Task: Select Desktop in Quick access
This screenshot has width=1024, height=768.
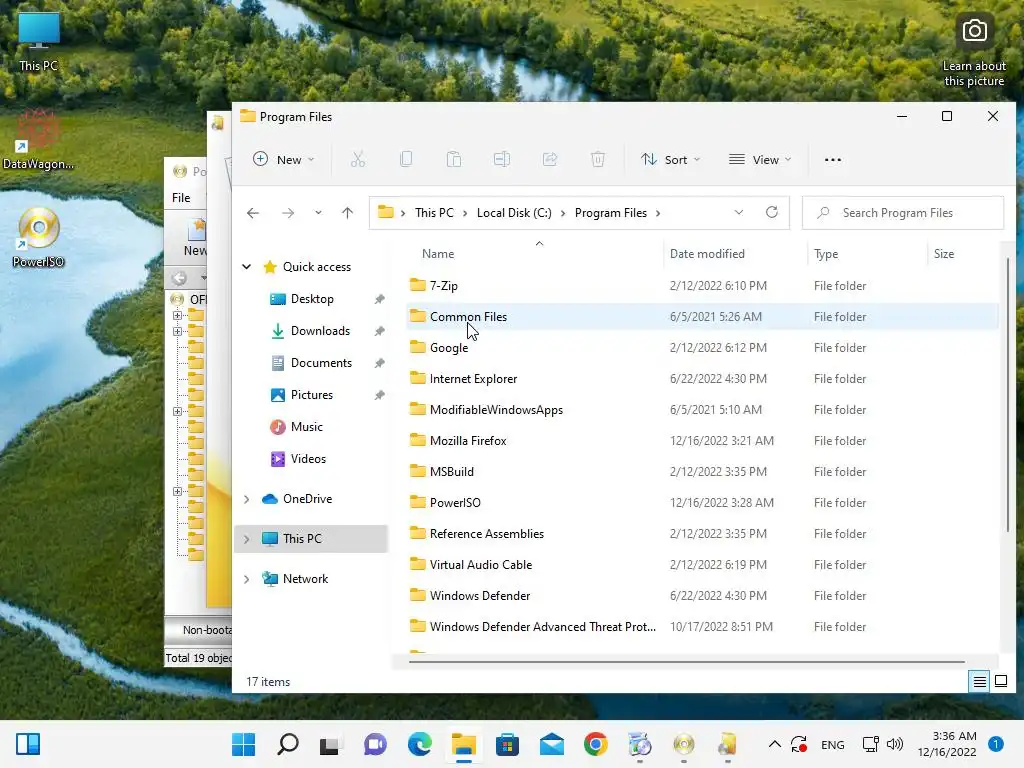Action: tap(312, 299)
